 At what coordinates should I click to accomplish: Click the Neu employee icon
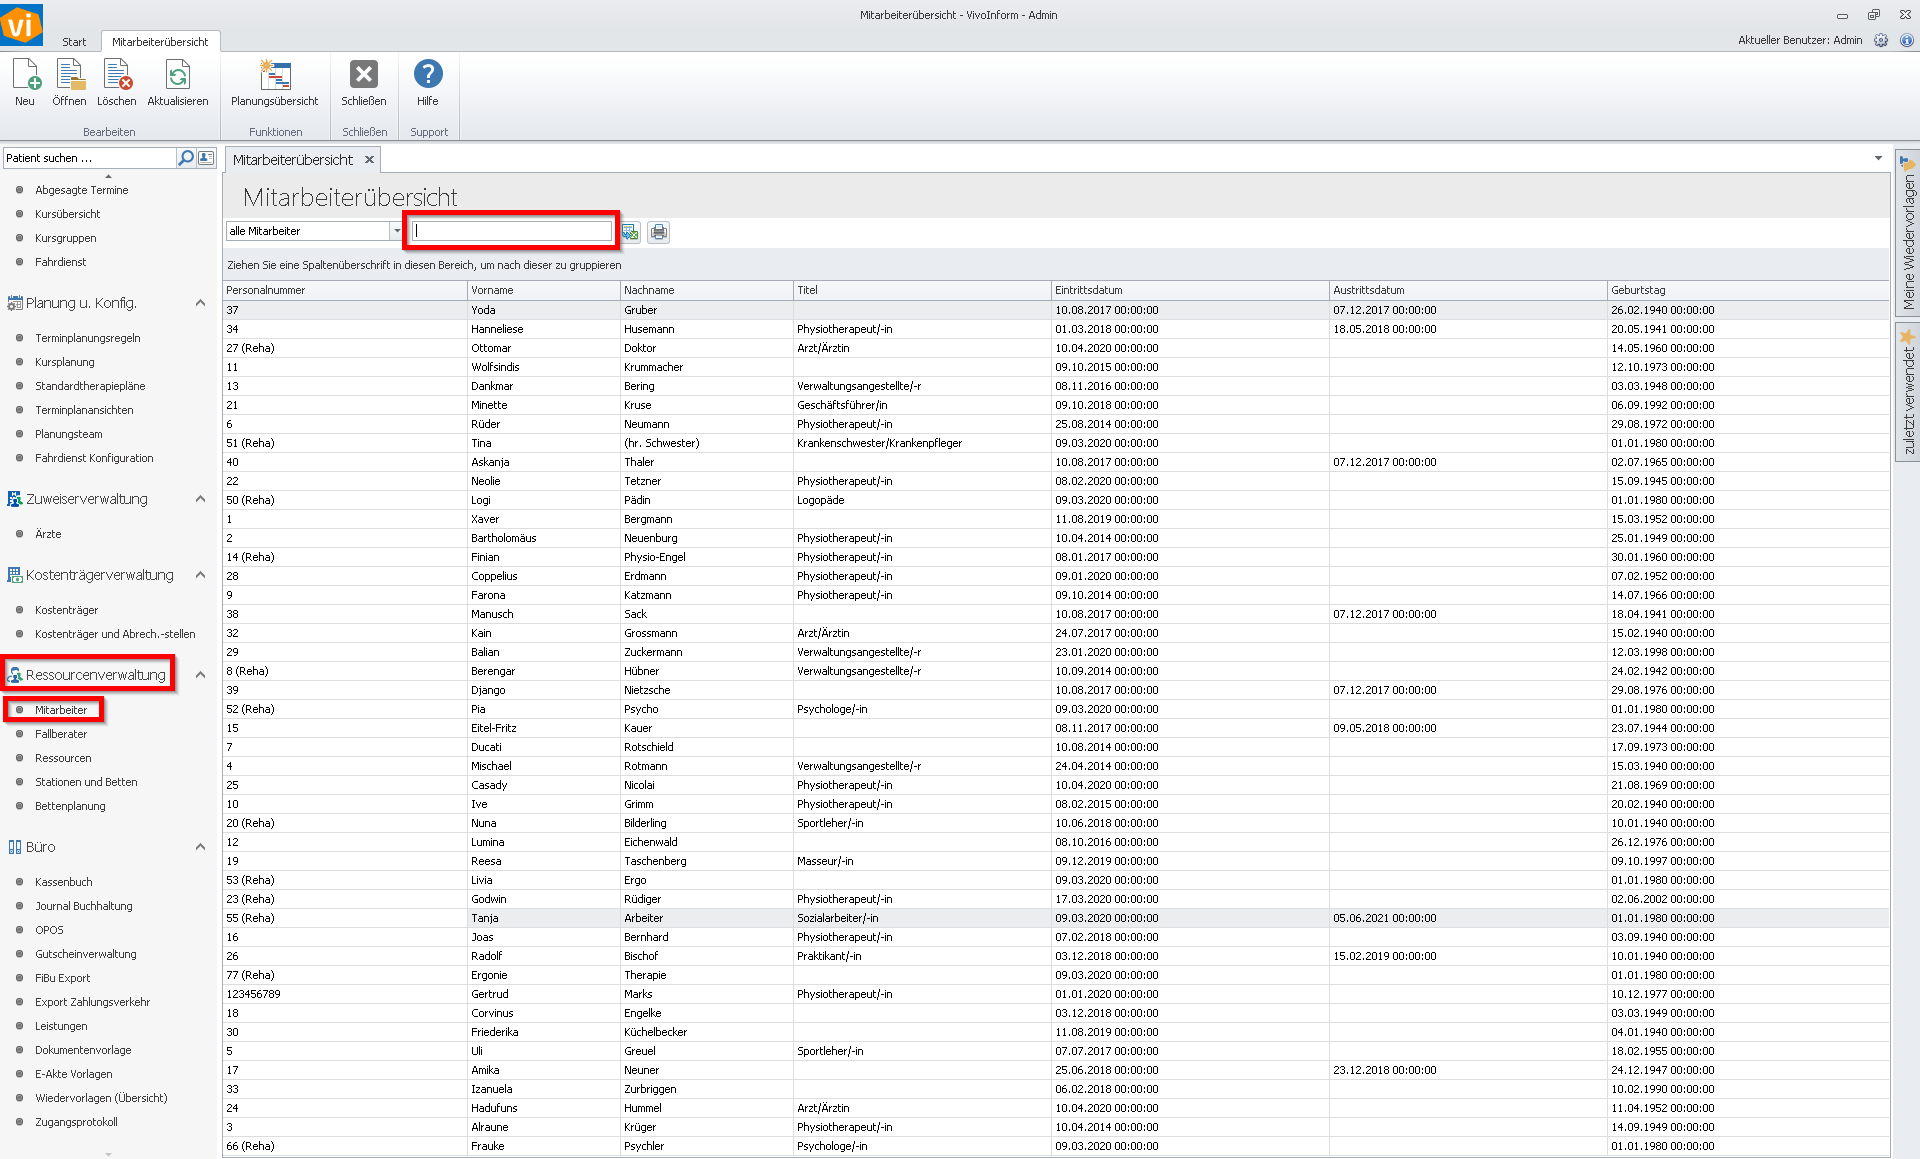(x=26, y=78)
